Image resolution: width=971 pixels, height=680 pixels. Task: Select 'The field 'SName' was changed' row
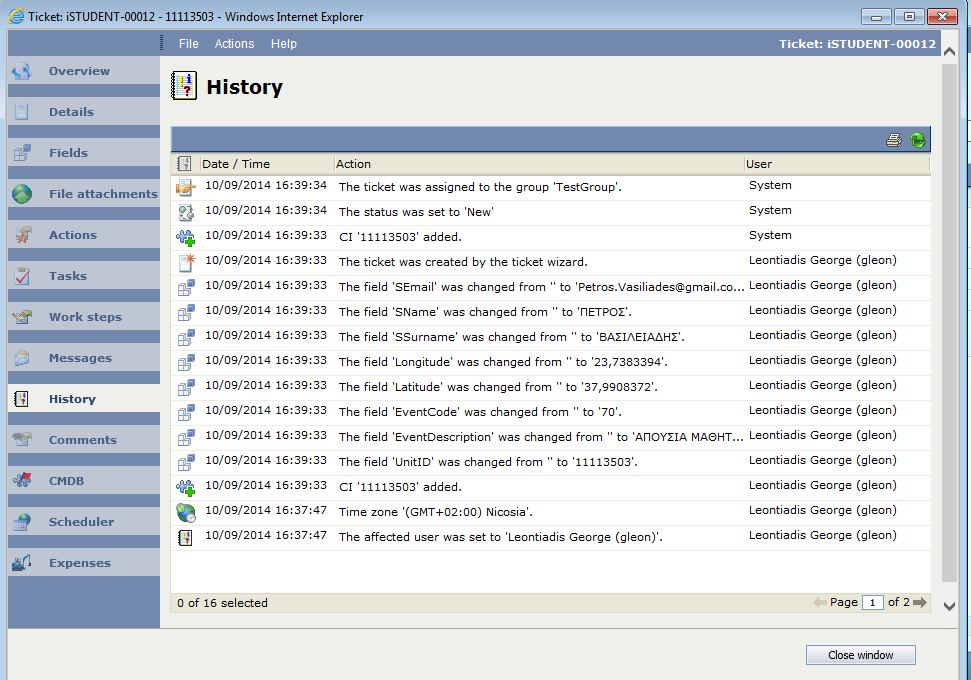(551, 312)
